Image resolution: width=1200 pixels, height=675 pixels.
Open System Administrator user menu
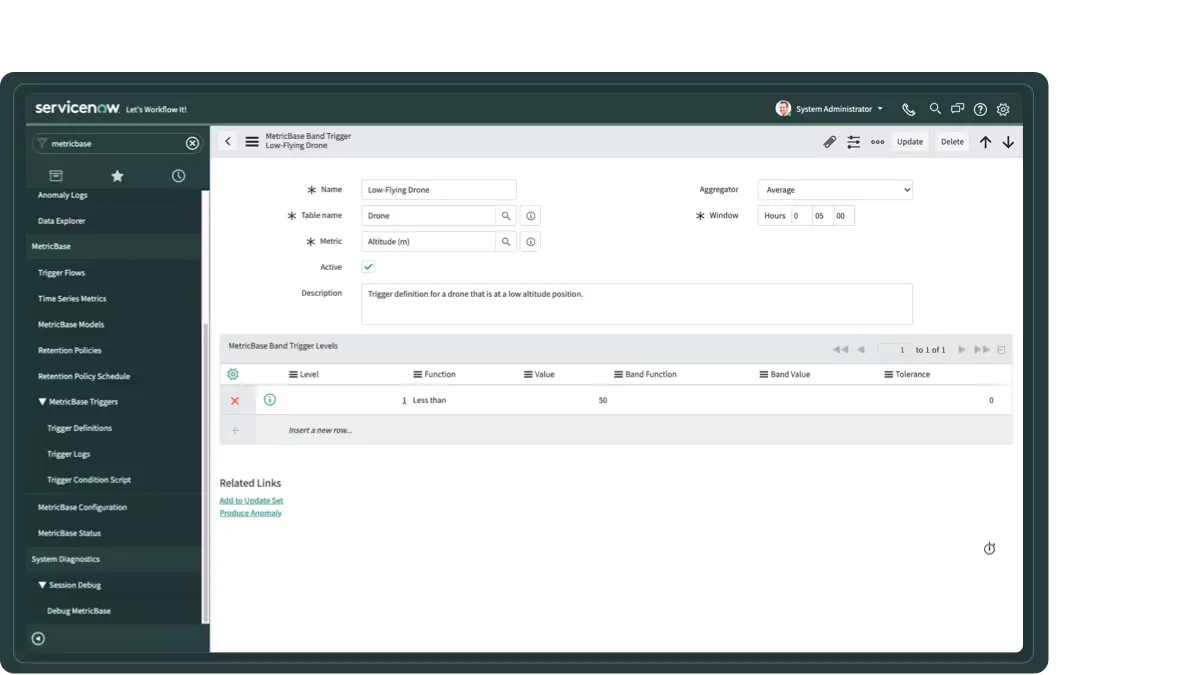829,109
